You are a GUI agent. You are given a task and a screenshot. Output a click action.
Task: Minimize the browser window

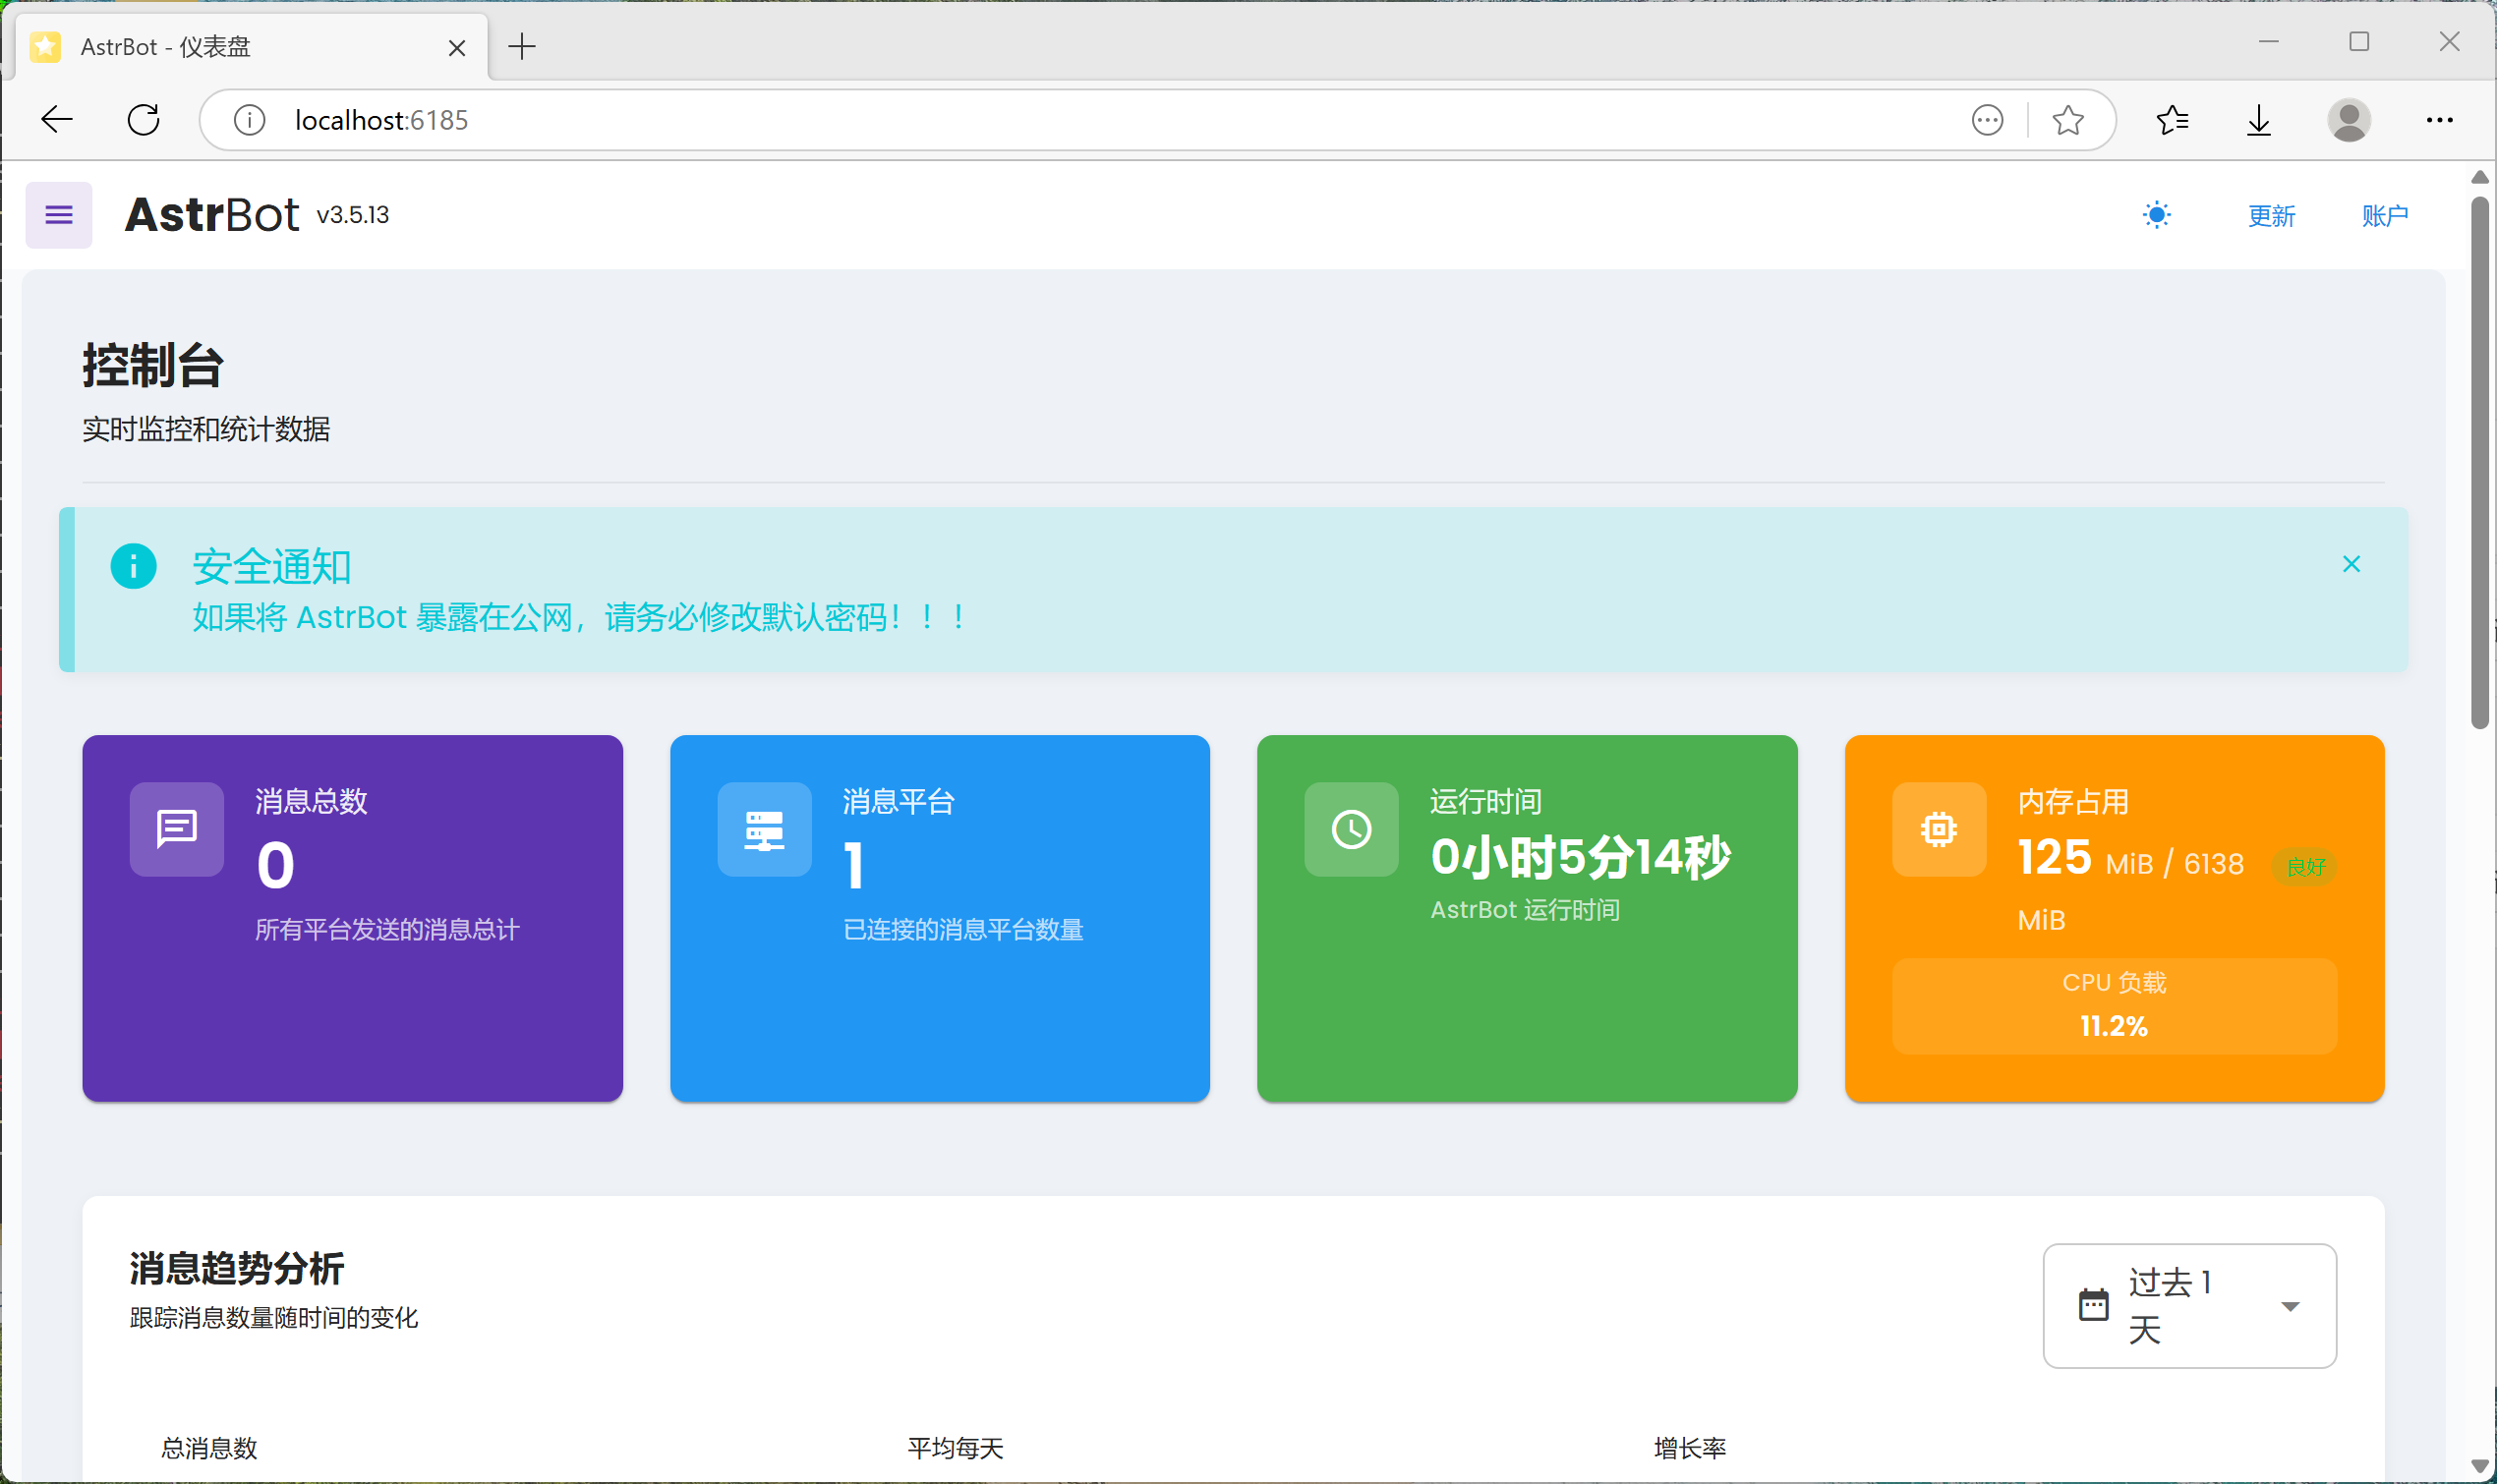[2268, 42]
